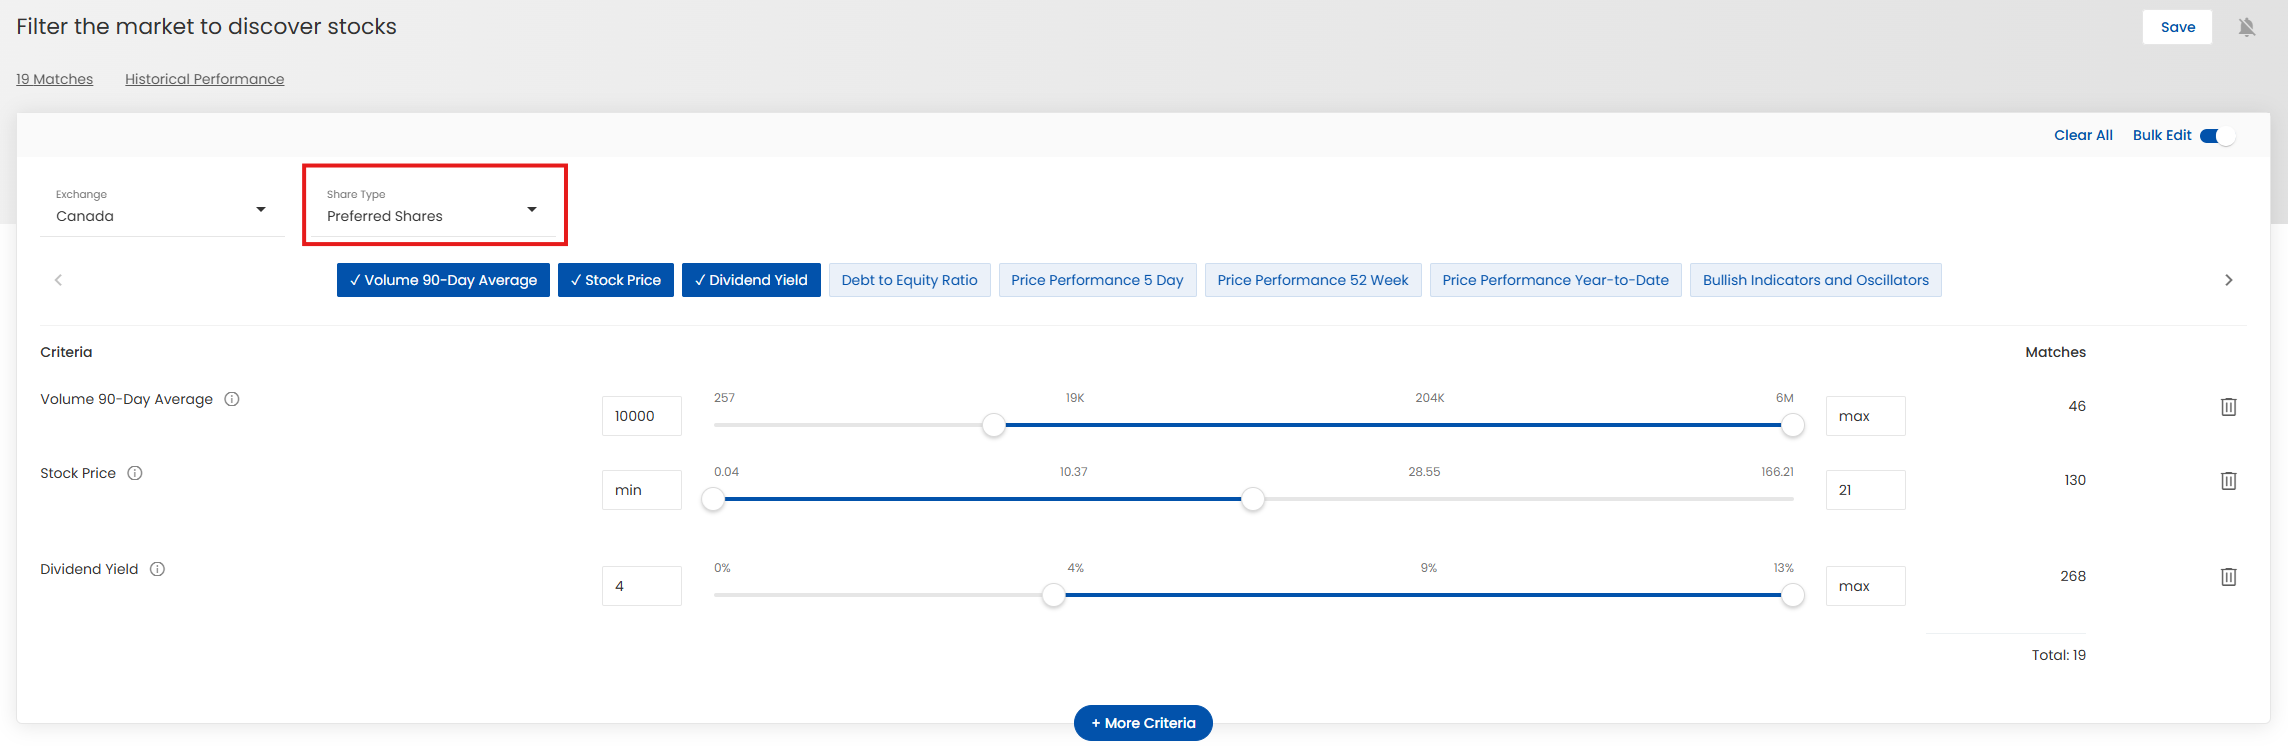Delete the Volume 90-Day Average criterion
Image resolution: width=2288 pixels, height=746 pixels.
point(2228,407)
